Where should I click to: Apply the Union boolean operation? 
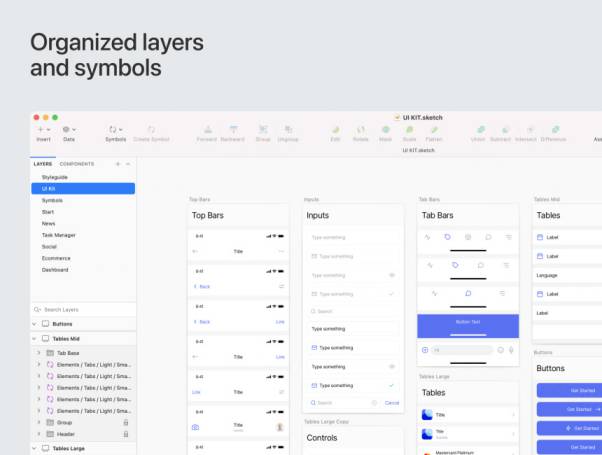(x=478, y=130)
